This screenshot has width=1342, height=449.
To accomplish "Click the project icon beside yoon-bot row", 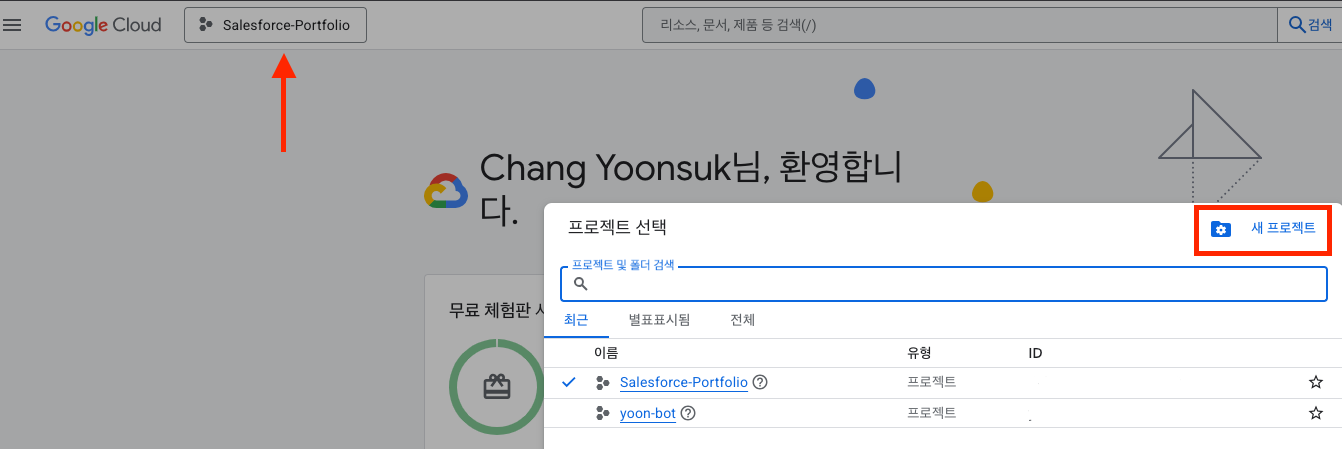I will pyautogui.click(x=602, y=413).
